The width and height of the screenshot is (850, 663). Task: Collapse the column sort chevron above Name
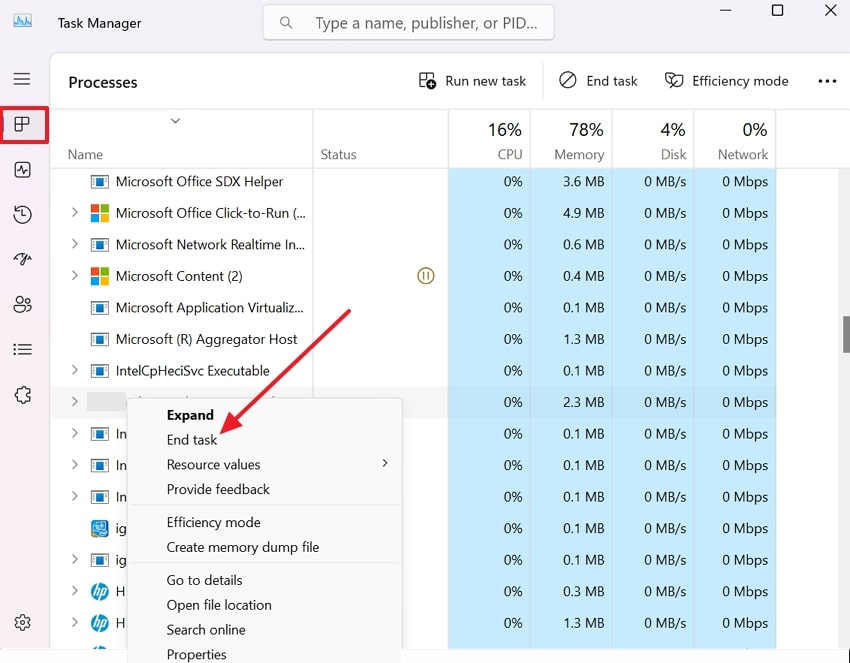175,120
